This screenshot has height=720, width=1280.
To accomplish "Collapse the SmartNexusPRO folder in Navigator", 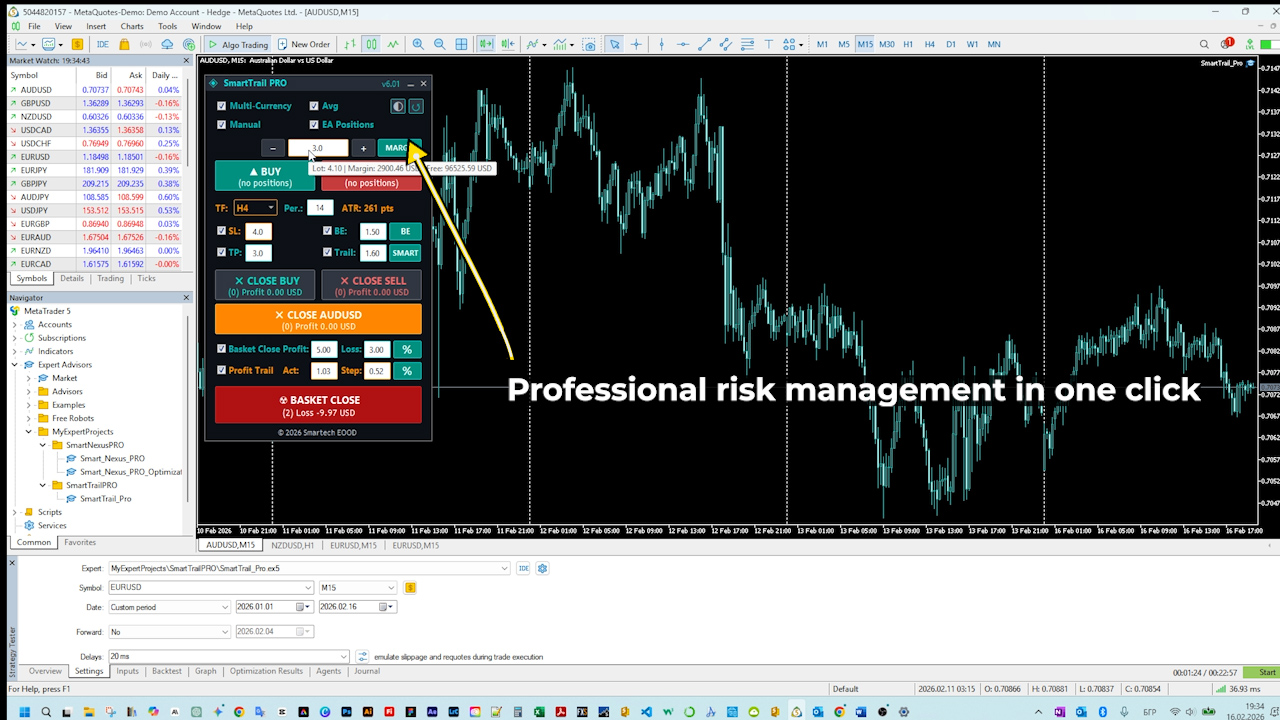I will (43, 445).
